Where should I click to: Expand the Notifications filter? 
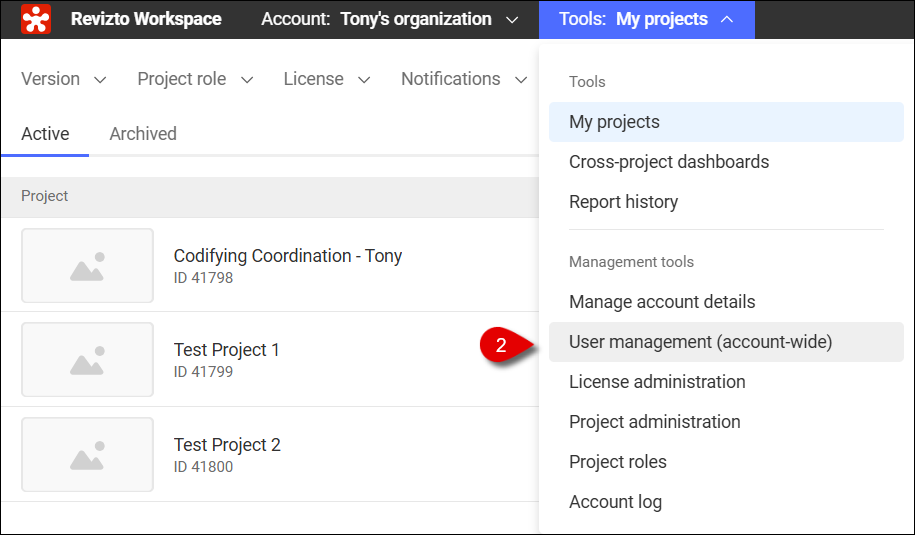click(464, 79)
